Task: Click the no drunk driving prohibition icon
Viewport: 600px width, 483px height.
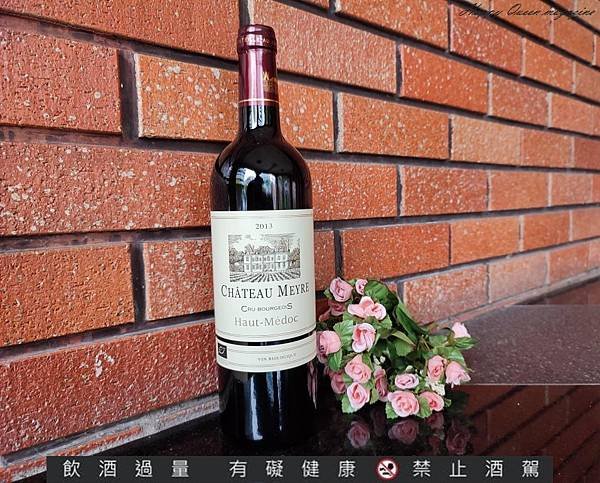Action: 388,469
